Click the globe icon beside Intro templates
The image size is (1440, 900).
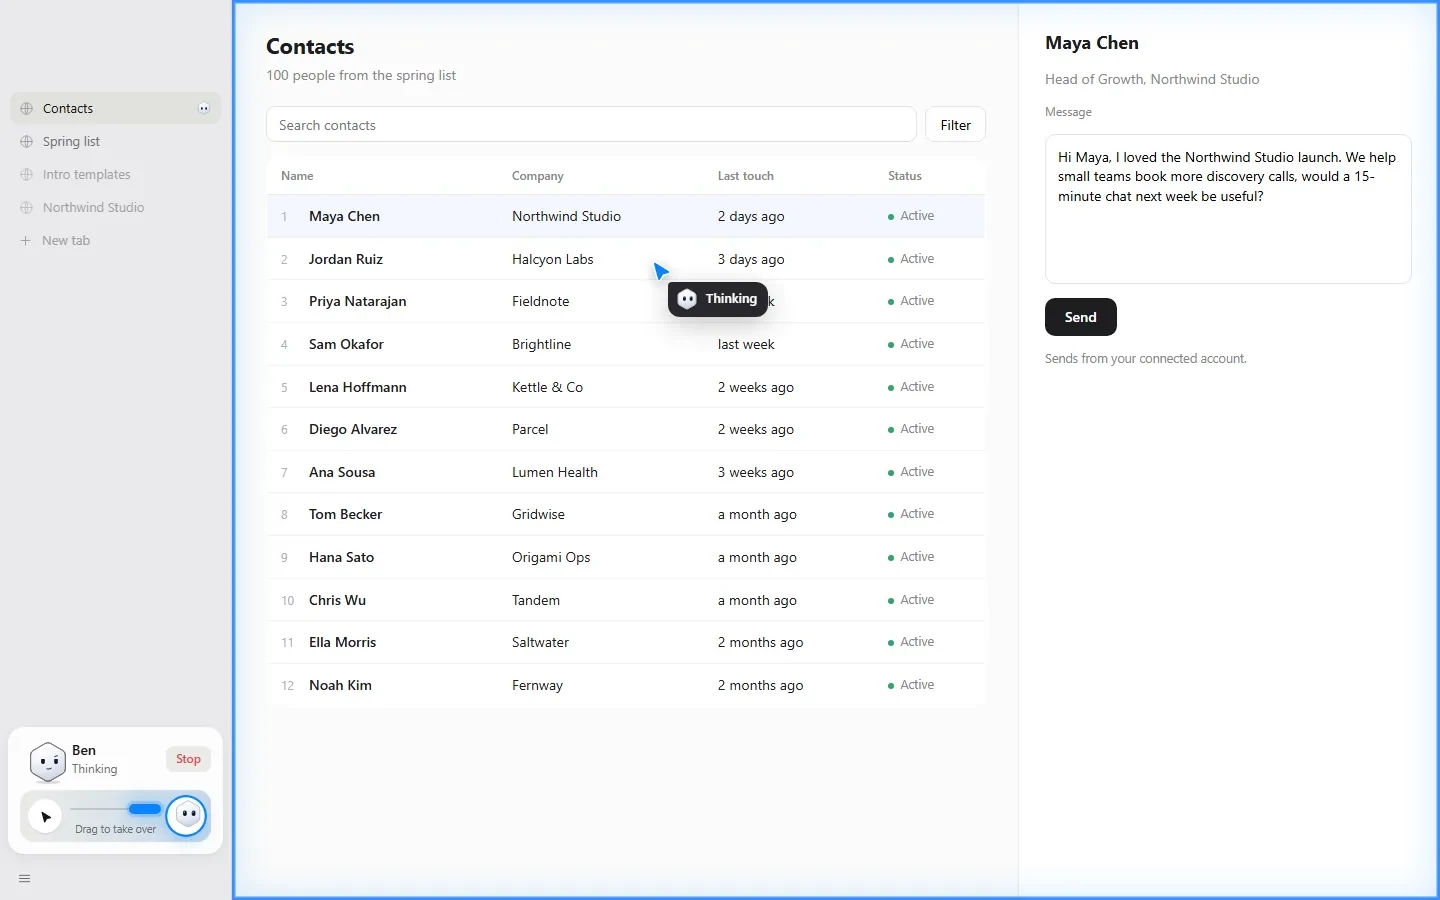[x=27, y=174]
